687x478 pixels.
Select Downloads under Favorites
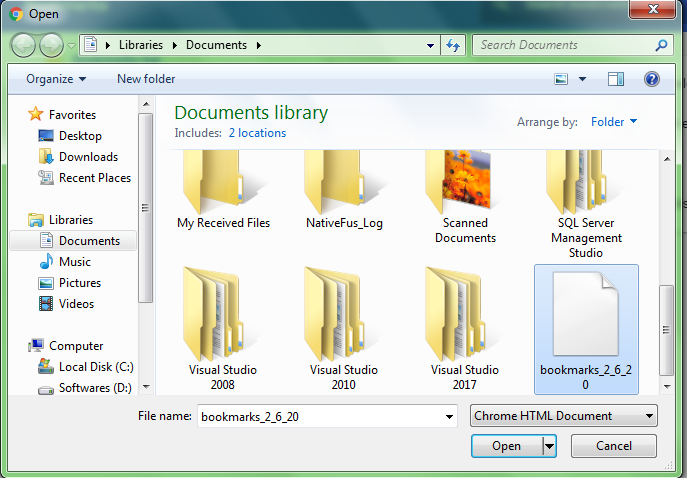(78, 157)
